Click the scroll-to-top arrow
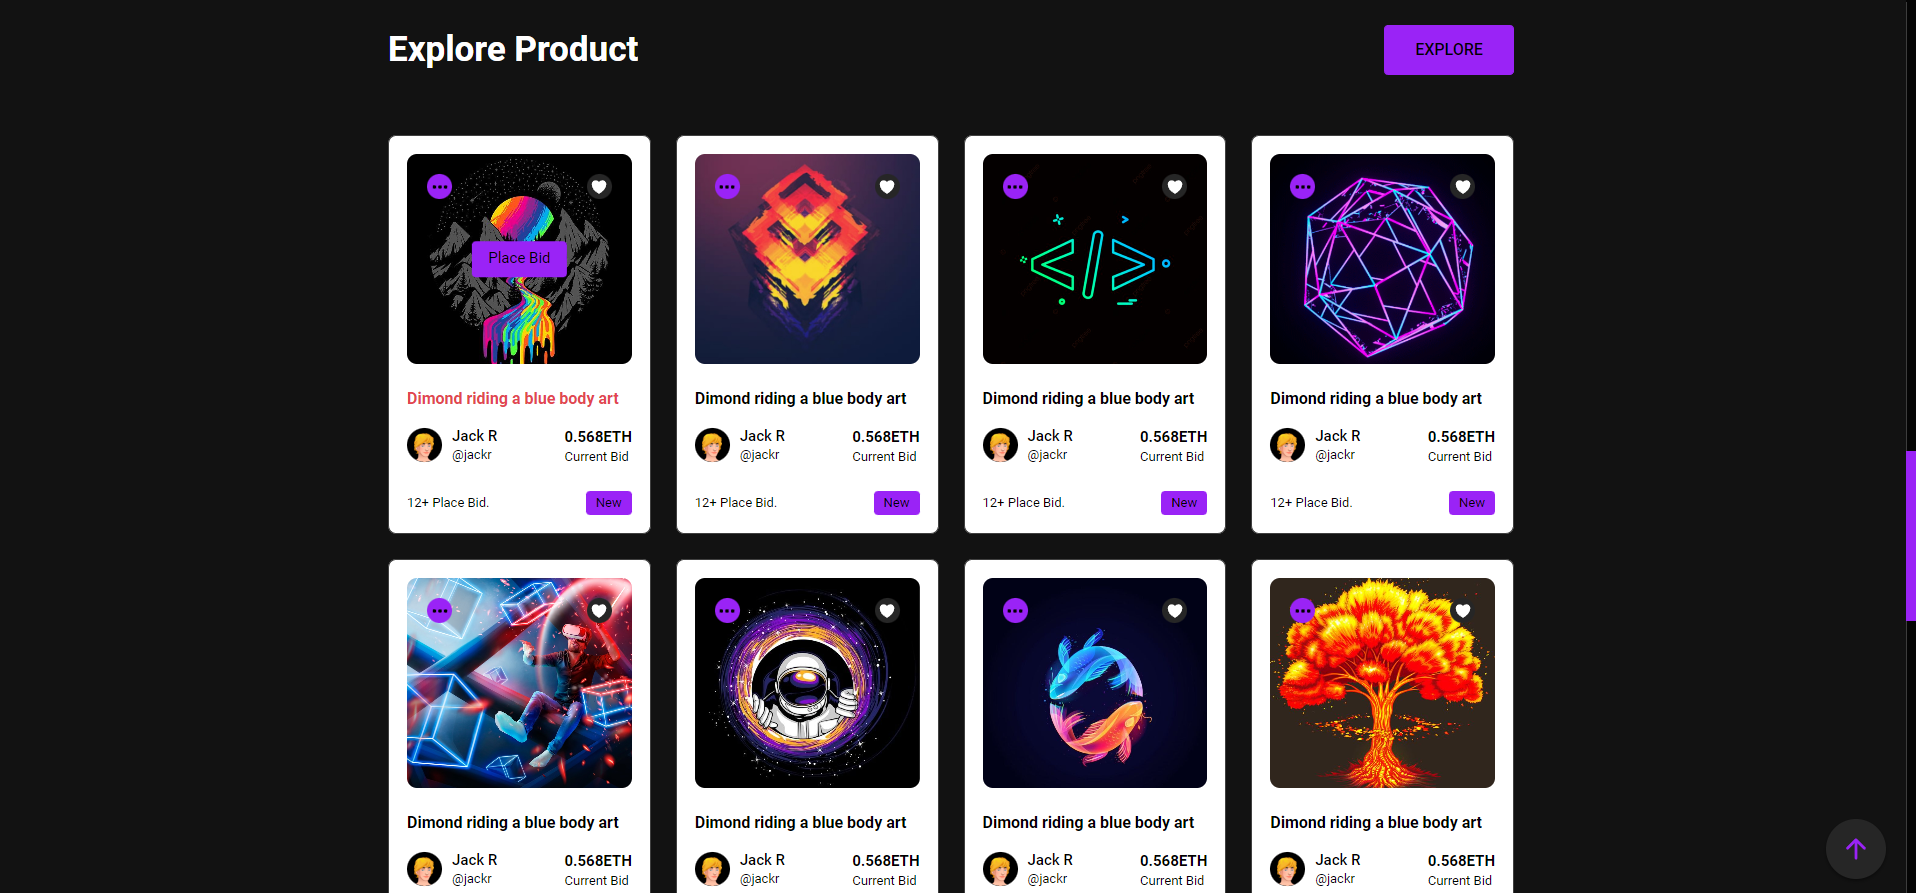 tap(1855, 848)
